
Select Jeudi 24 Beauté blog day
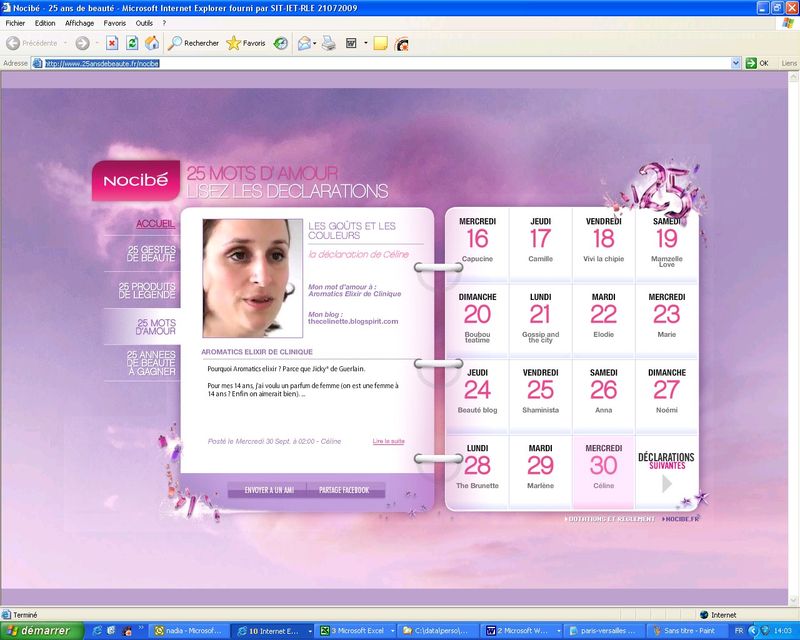click(477, 395)
